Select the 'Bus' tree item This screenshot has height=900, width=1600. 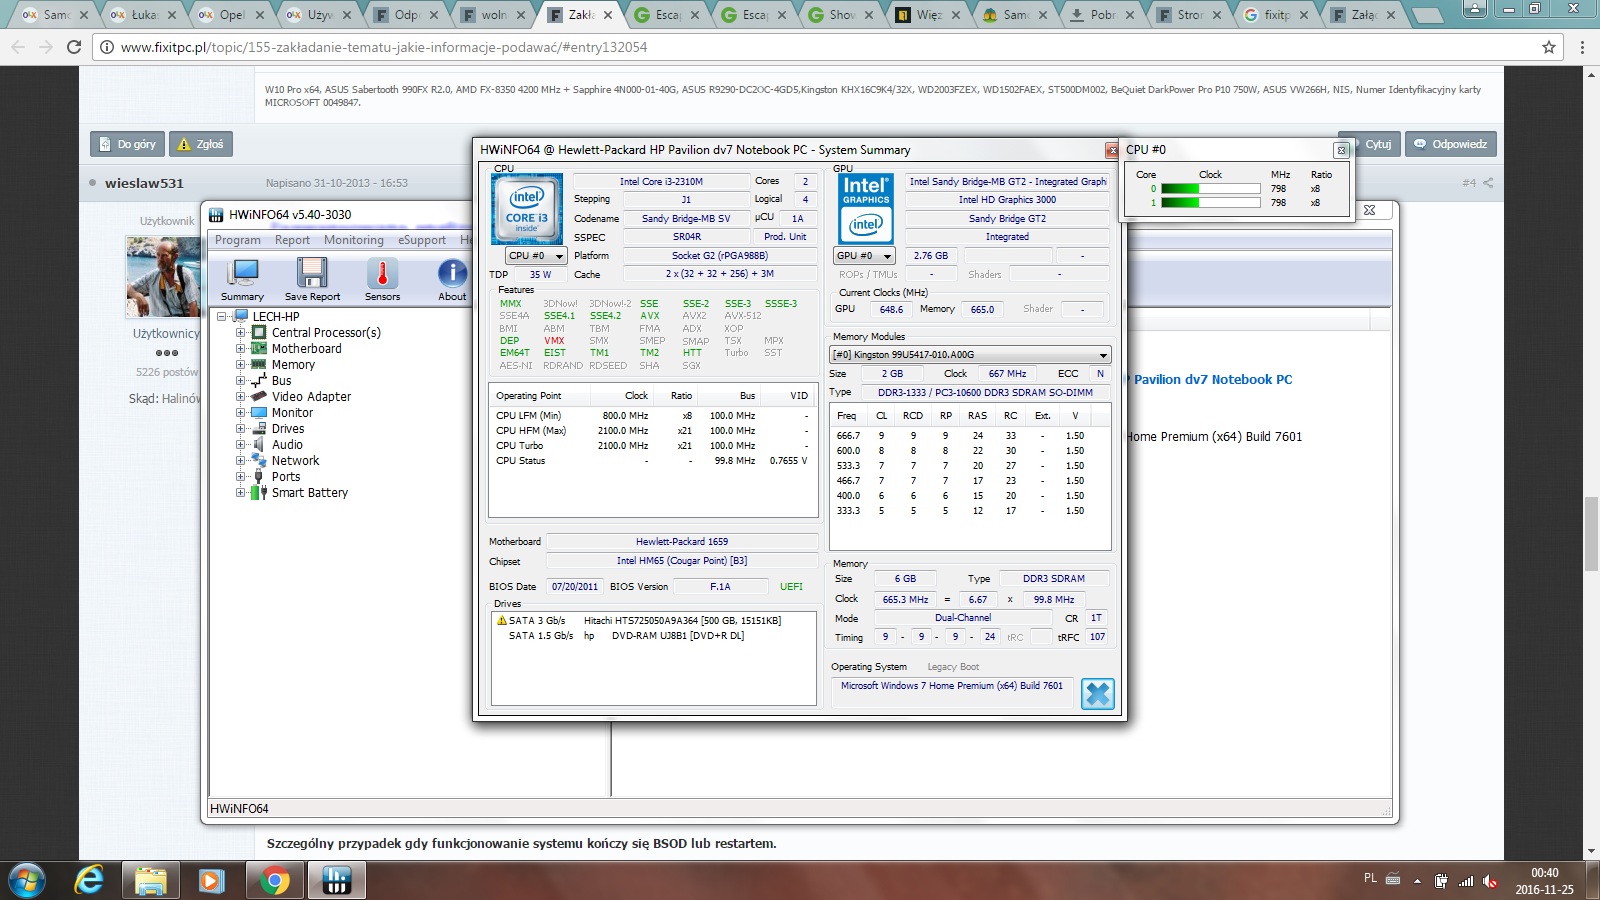tap(281, 381)
